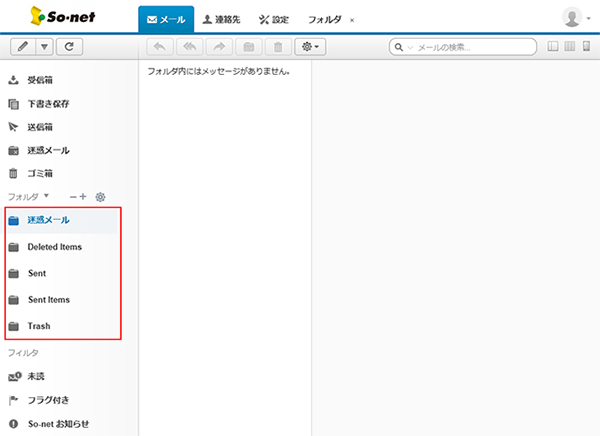Image resolution: width=600 pixels, height=436 pixels.
Task: Close the フォルダ tab with the x
Action: coord(352,20)
